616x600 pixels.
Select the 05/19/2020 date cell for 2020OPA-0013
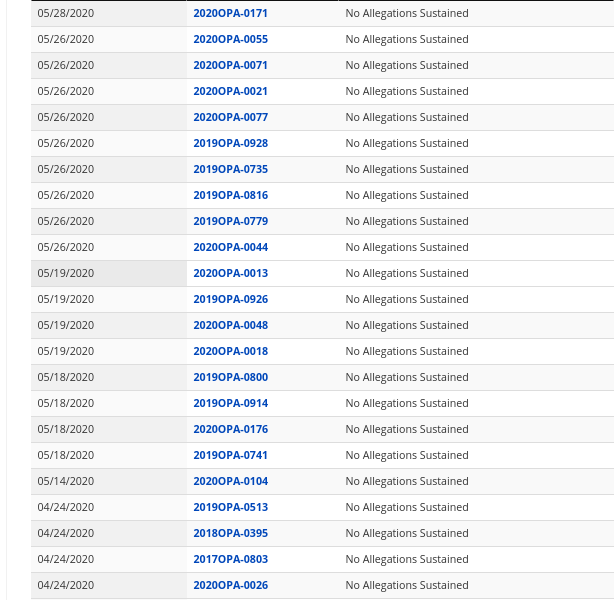pos(109,273)
